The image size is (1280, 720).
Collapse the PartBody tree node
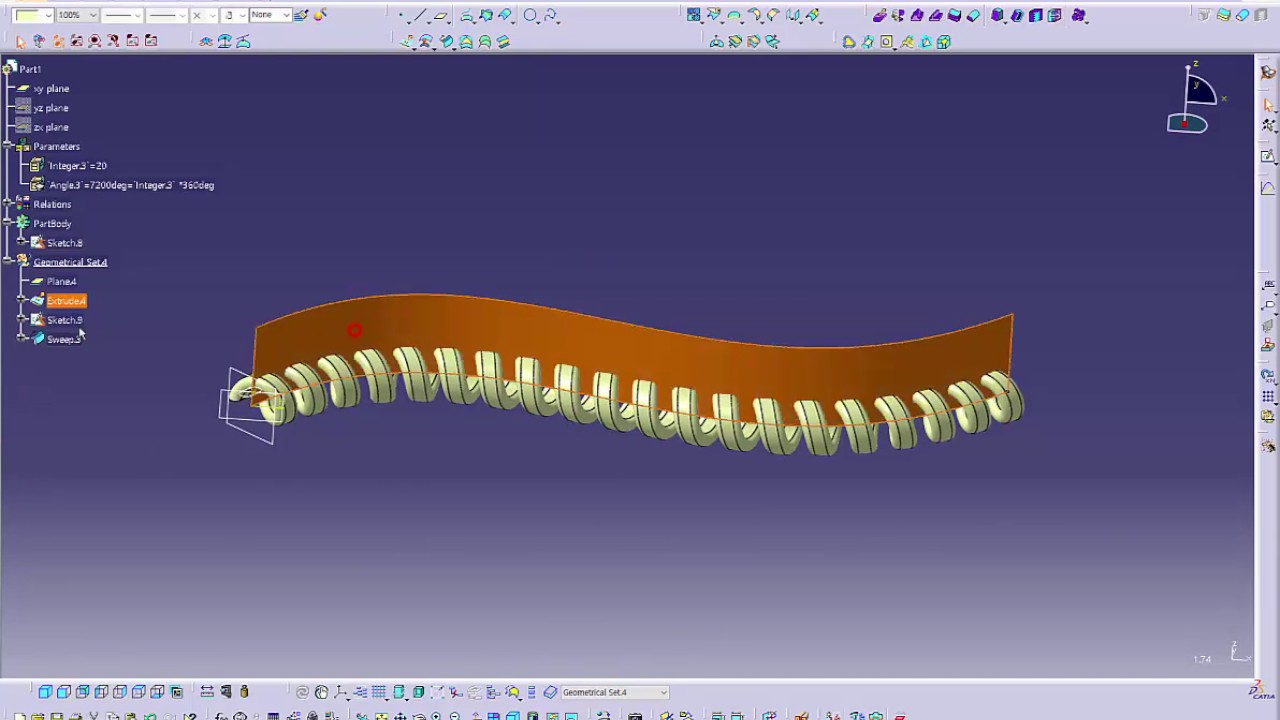[8, 223]
